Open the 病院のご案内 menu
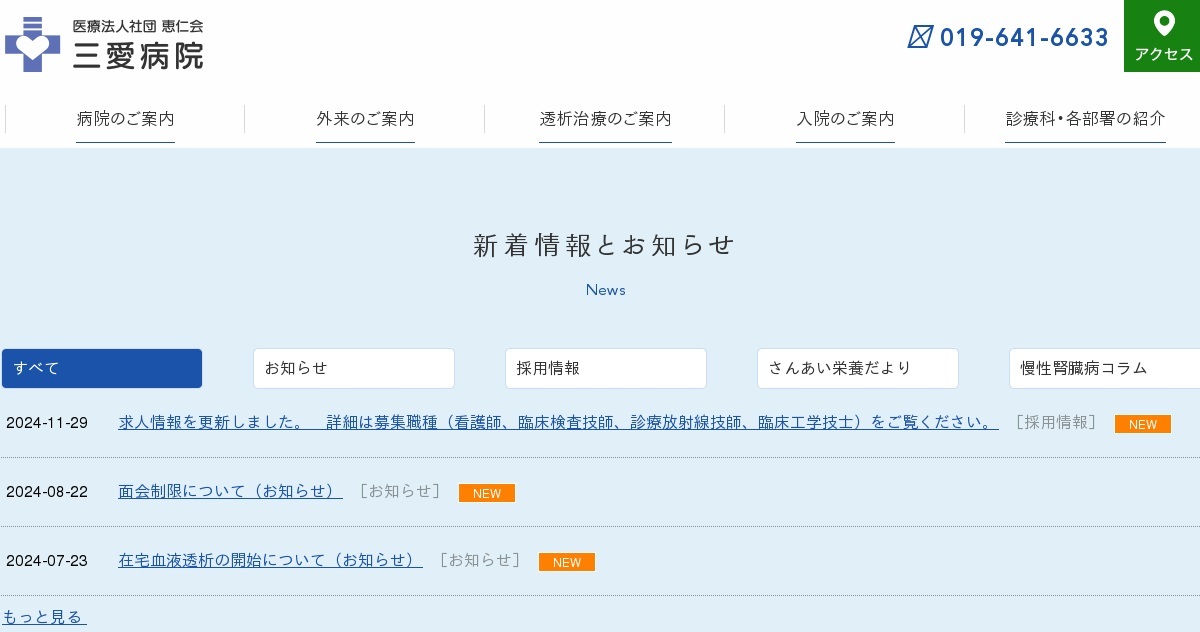The width and height of the screenshot is (1200, 632). 125,119
